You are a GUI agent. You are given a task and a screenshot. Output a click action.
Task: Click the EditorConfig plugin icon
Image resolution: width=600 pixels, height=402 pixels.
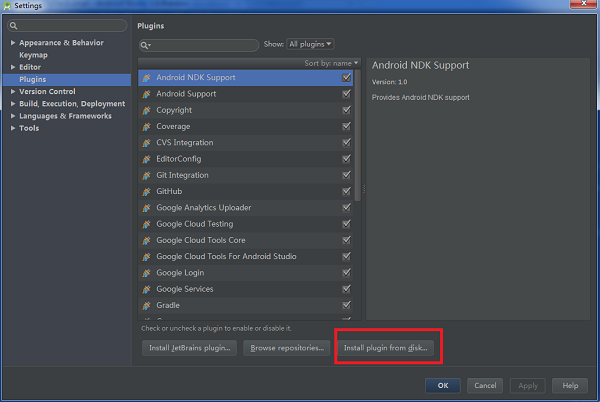tap(147, 159)
